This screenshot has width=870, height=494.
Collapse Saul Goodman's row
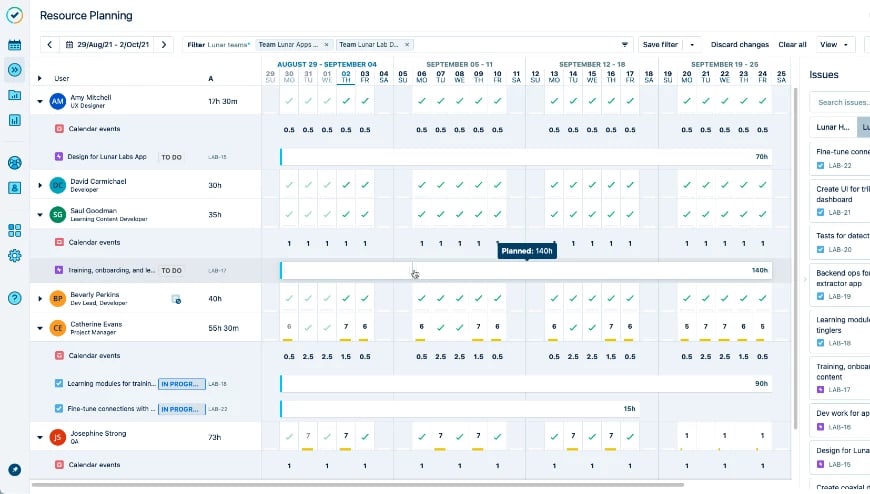coord(40,215)
